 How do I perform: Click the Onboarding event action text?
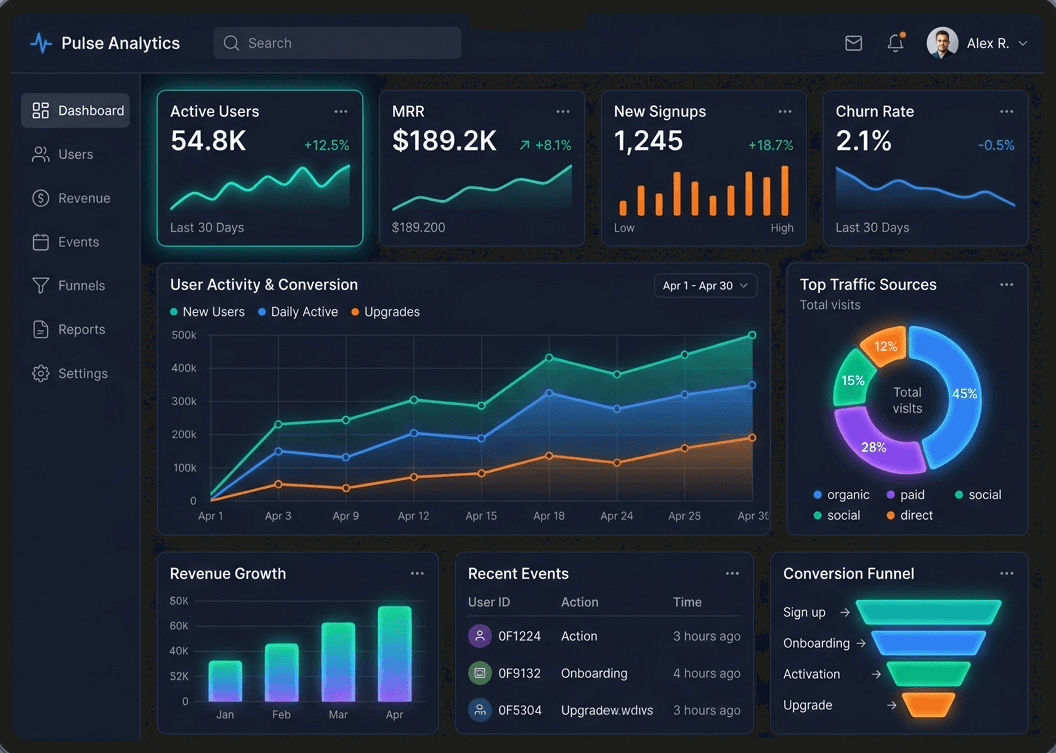[x=594, y=674]
